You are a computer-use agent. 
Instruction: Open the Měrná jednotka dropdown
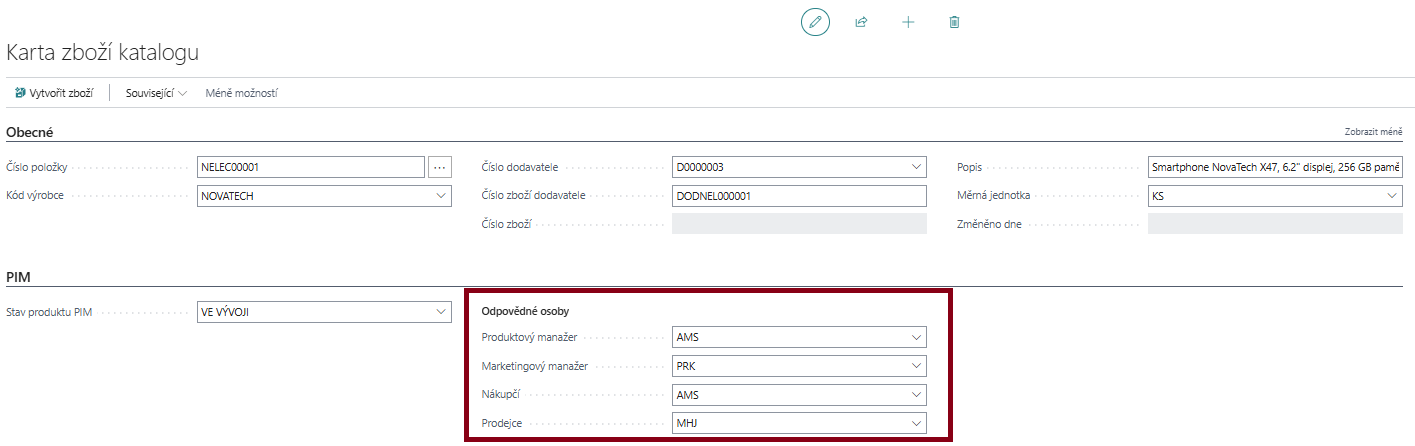coord(1392,196)
